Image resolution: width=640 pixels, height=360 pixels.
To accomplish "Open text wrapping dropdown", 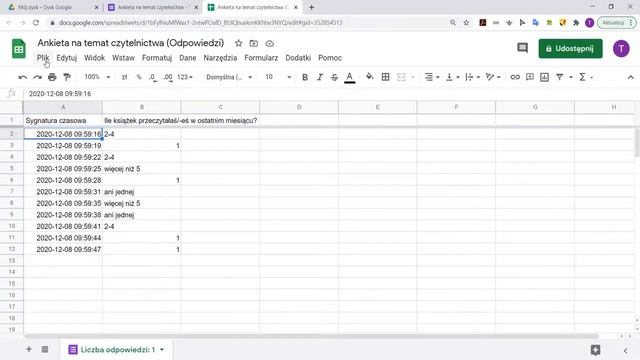I will 473,77.
